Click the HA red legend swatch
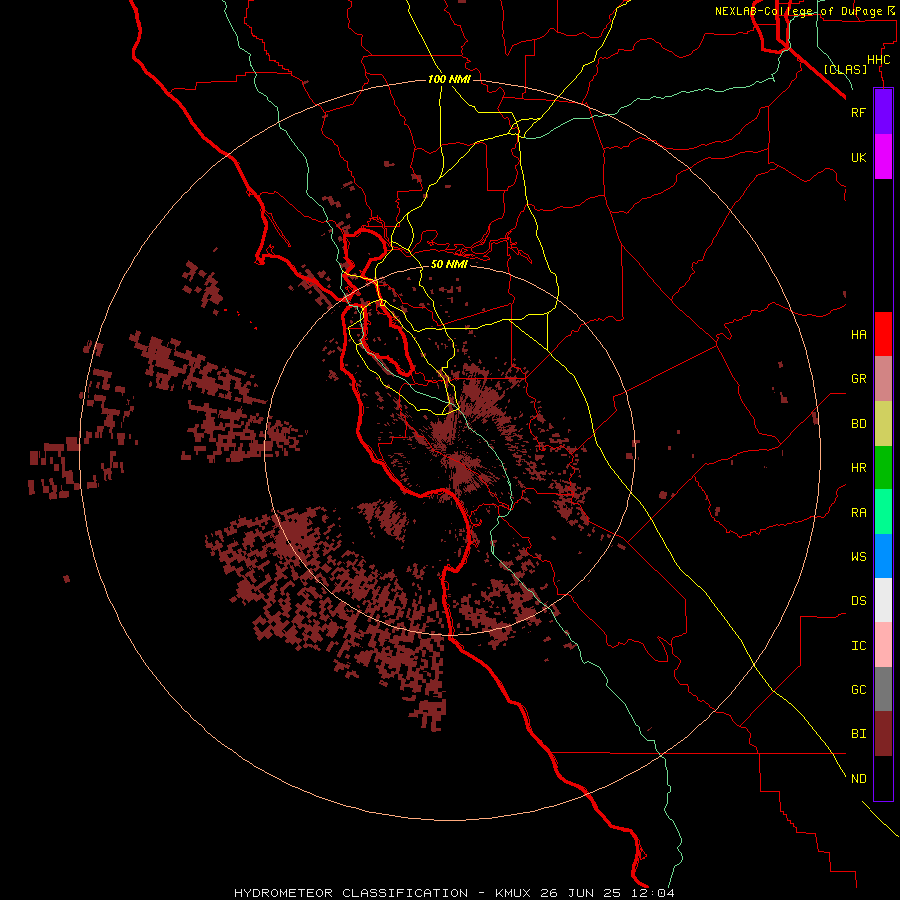900x900 pixels. [883, 334]
